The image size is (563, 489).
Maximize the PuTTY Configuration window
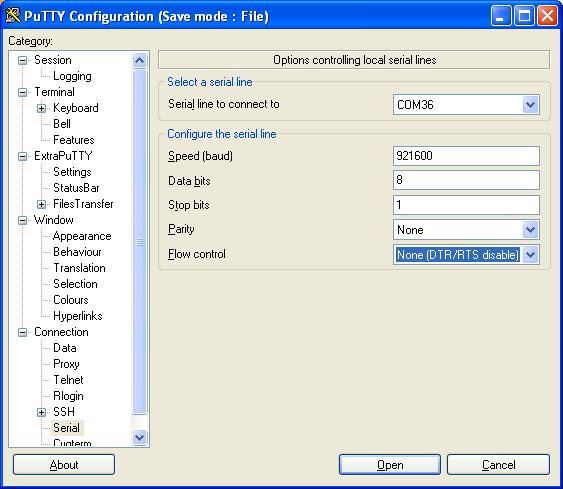(x=524, y=16)
